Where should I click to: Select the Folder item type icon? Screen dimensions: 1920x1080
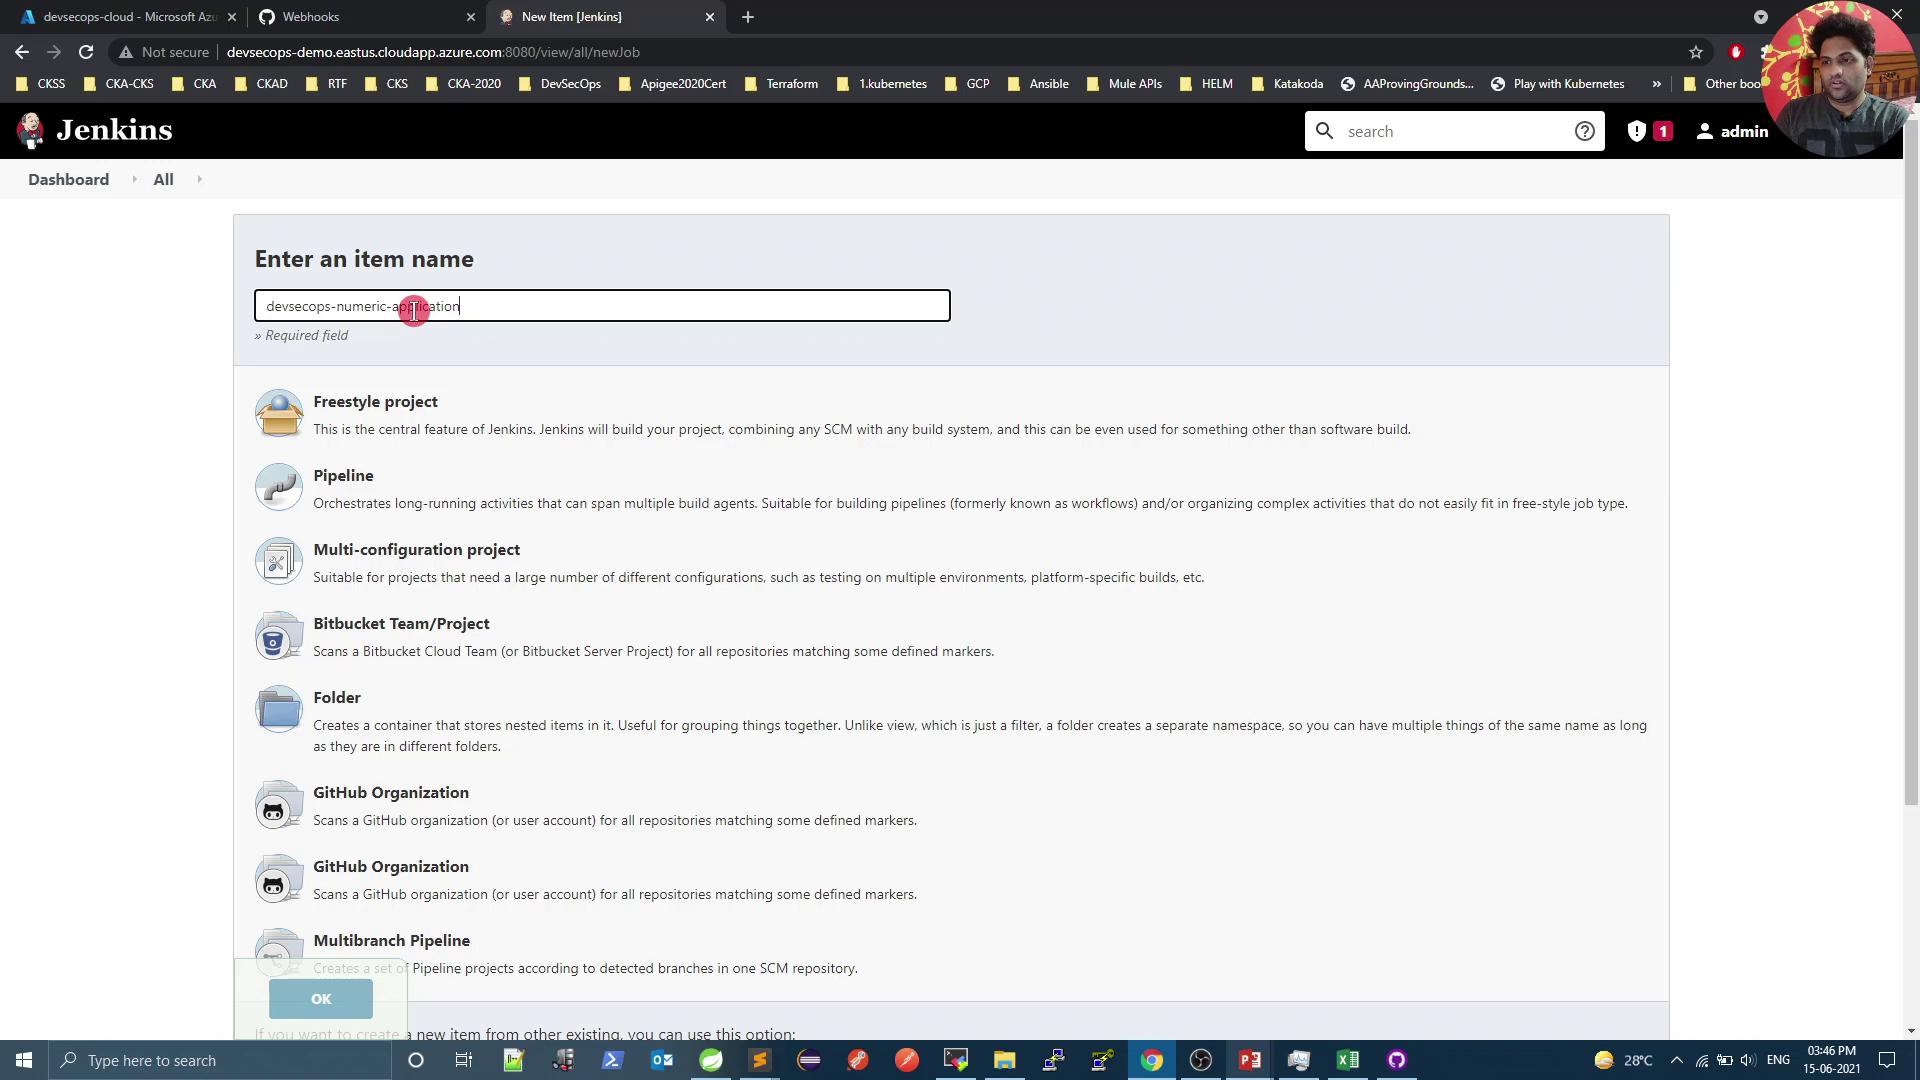click(278, 710)
